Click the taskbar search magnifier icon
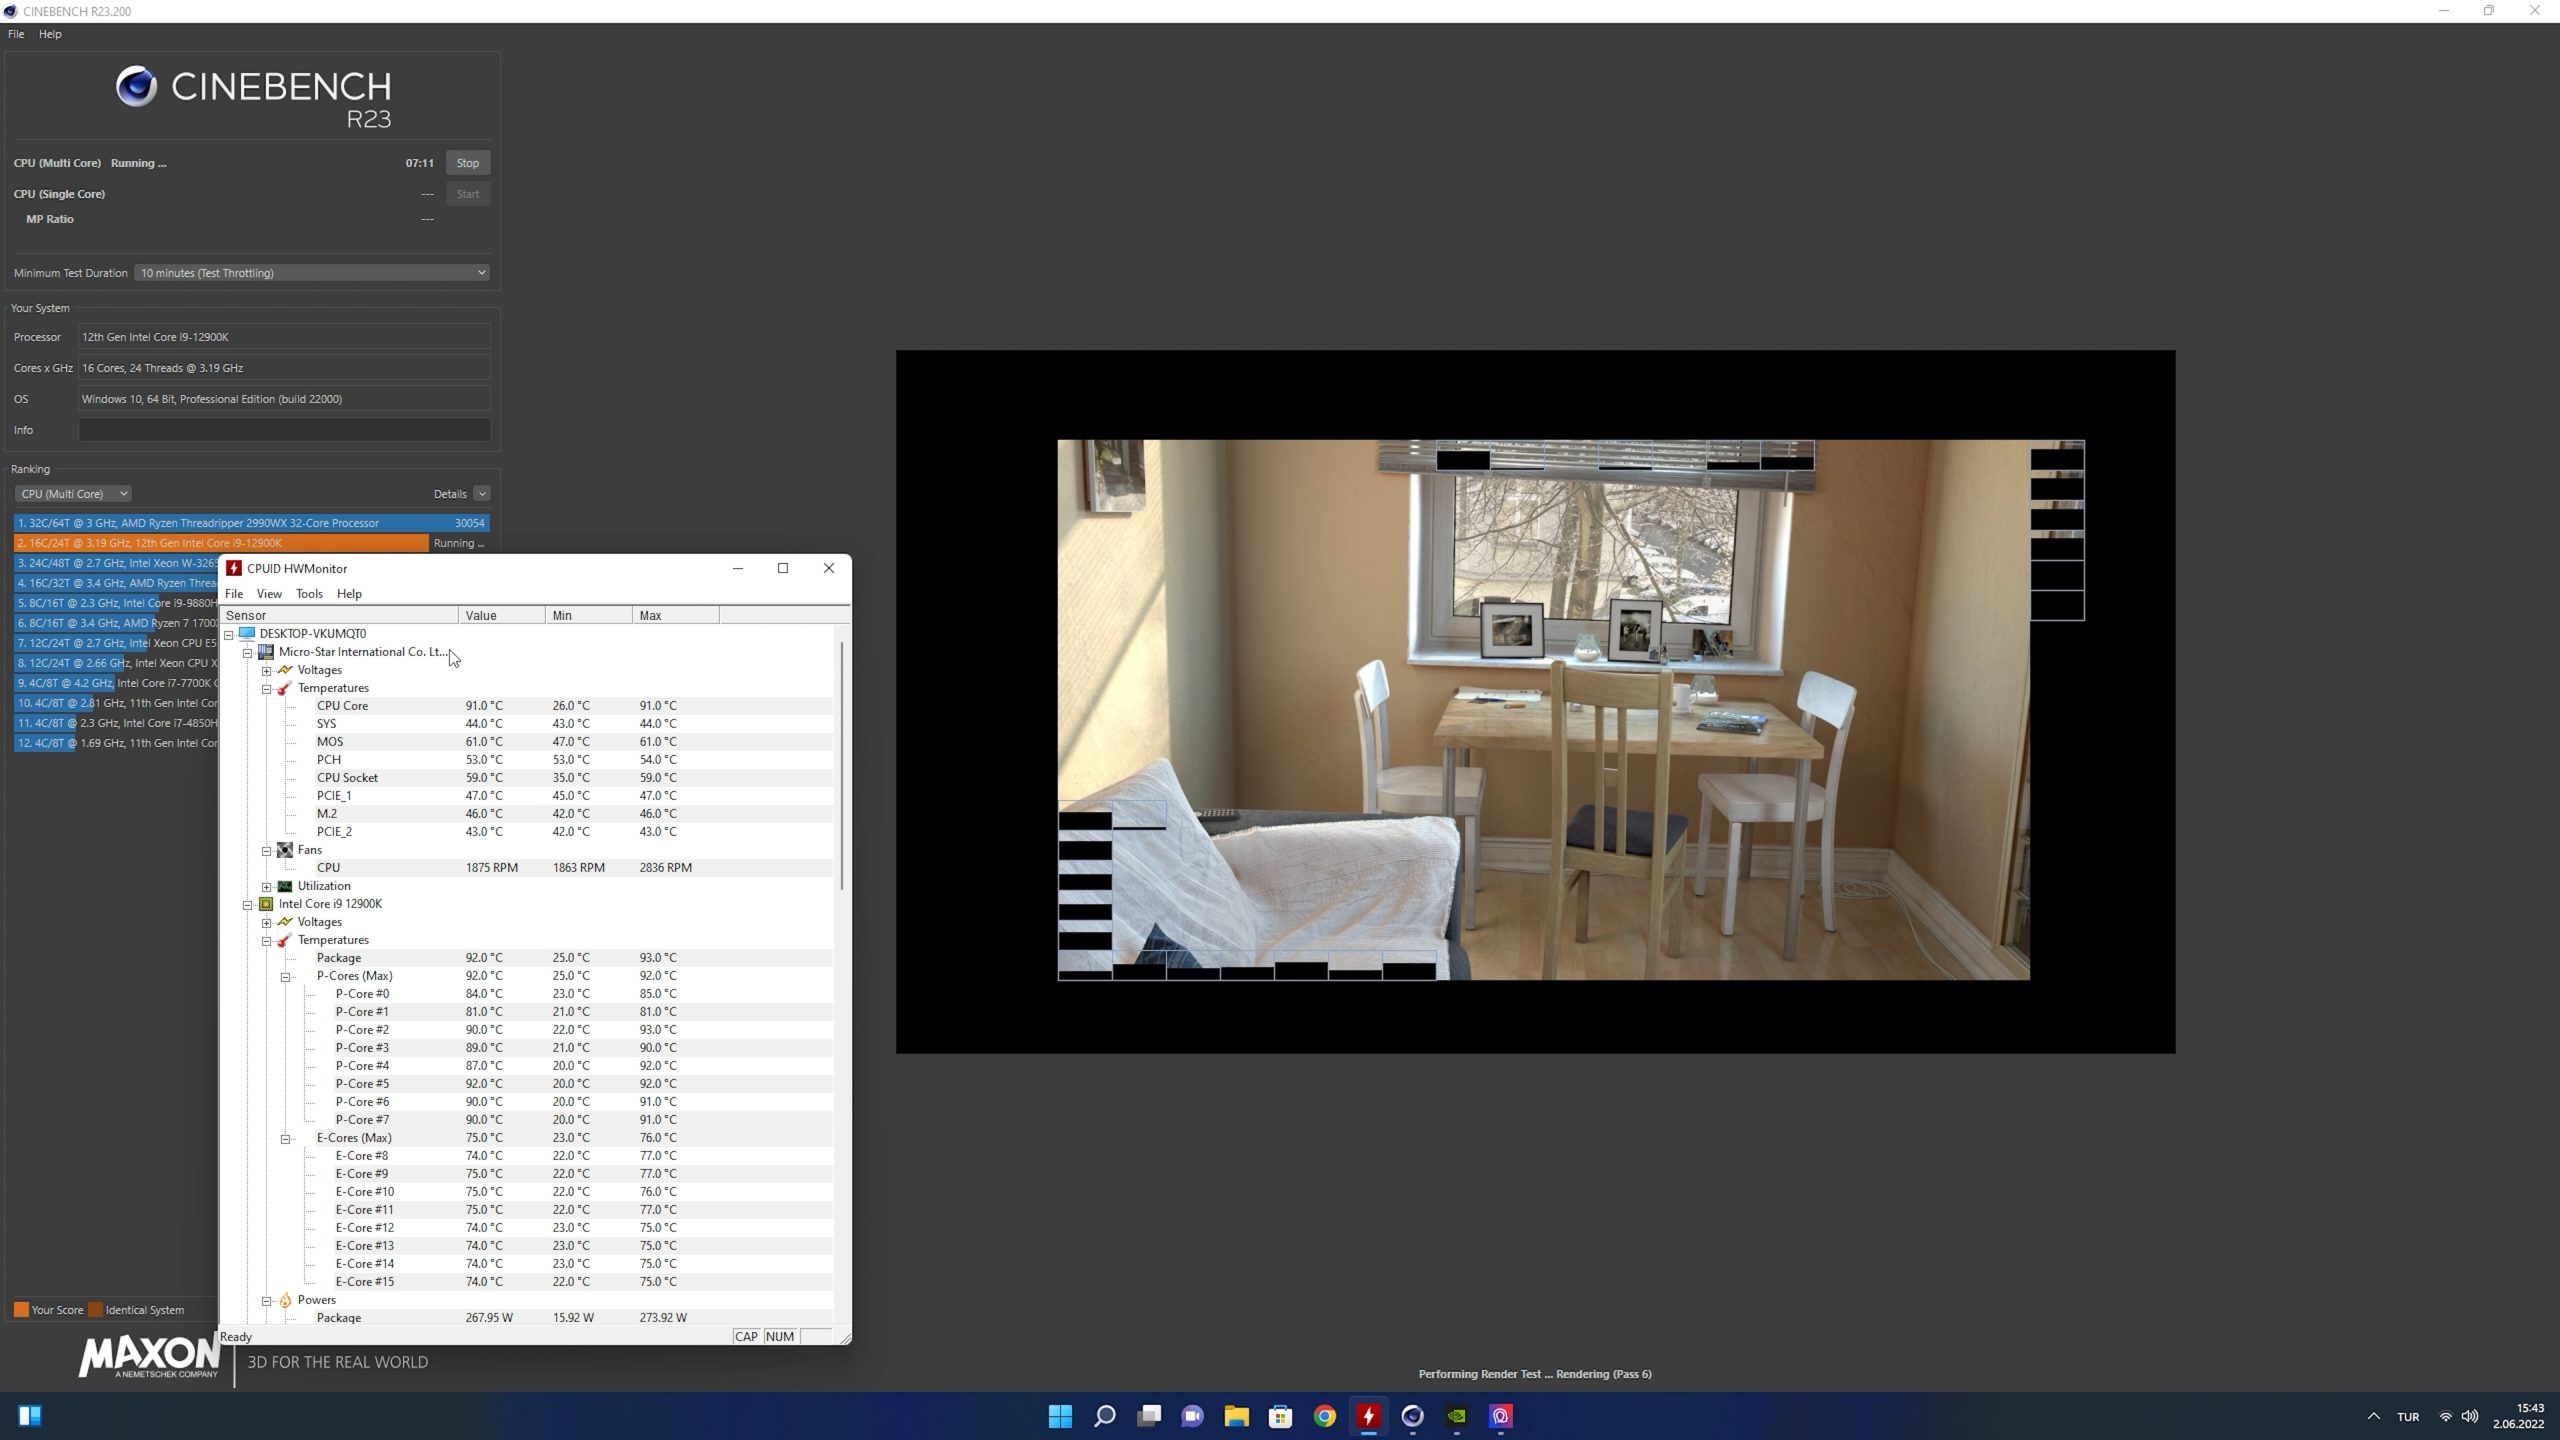This screenshot has height=1440, width=2560. coord(1104,1416)
